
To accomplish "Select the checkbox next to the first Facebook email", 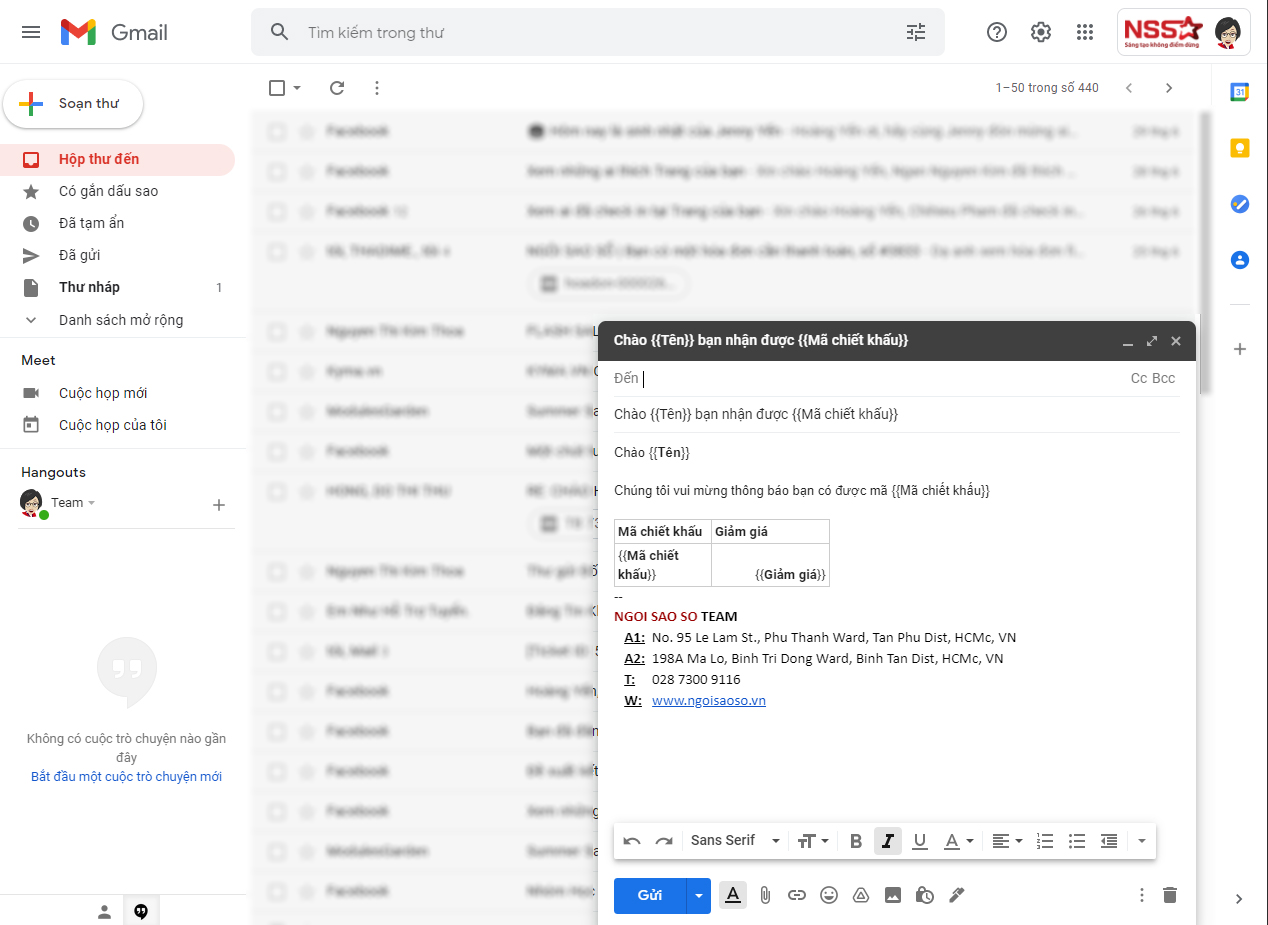I will [277, 131].
